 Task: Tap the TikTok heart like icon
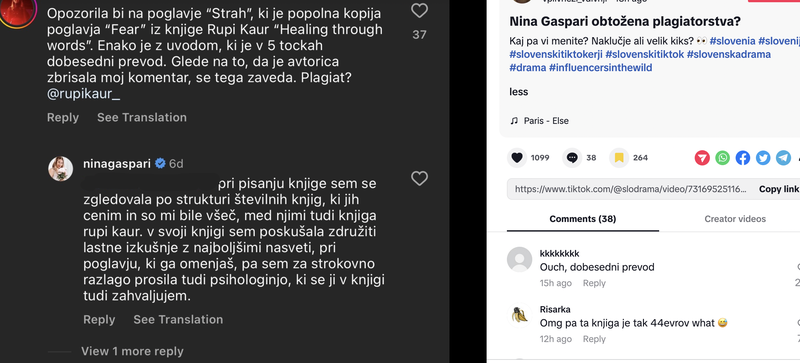click(517, 158)
